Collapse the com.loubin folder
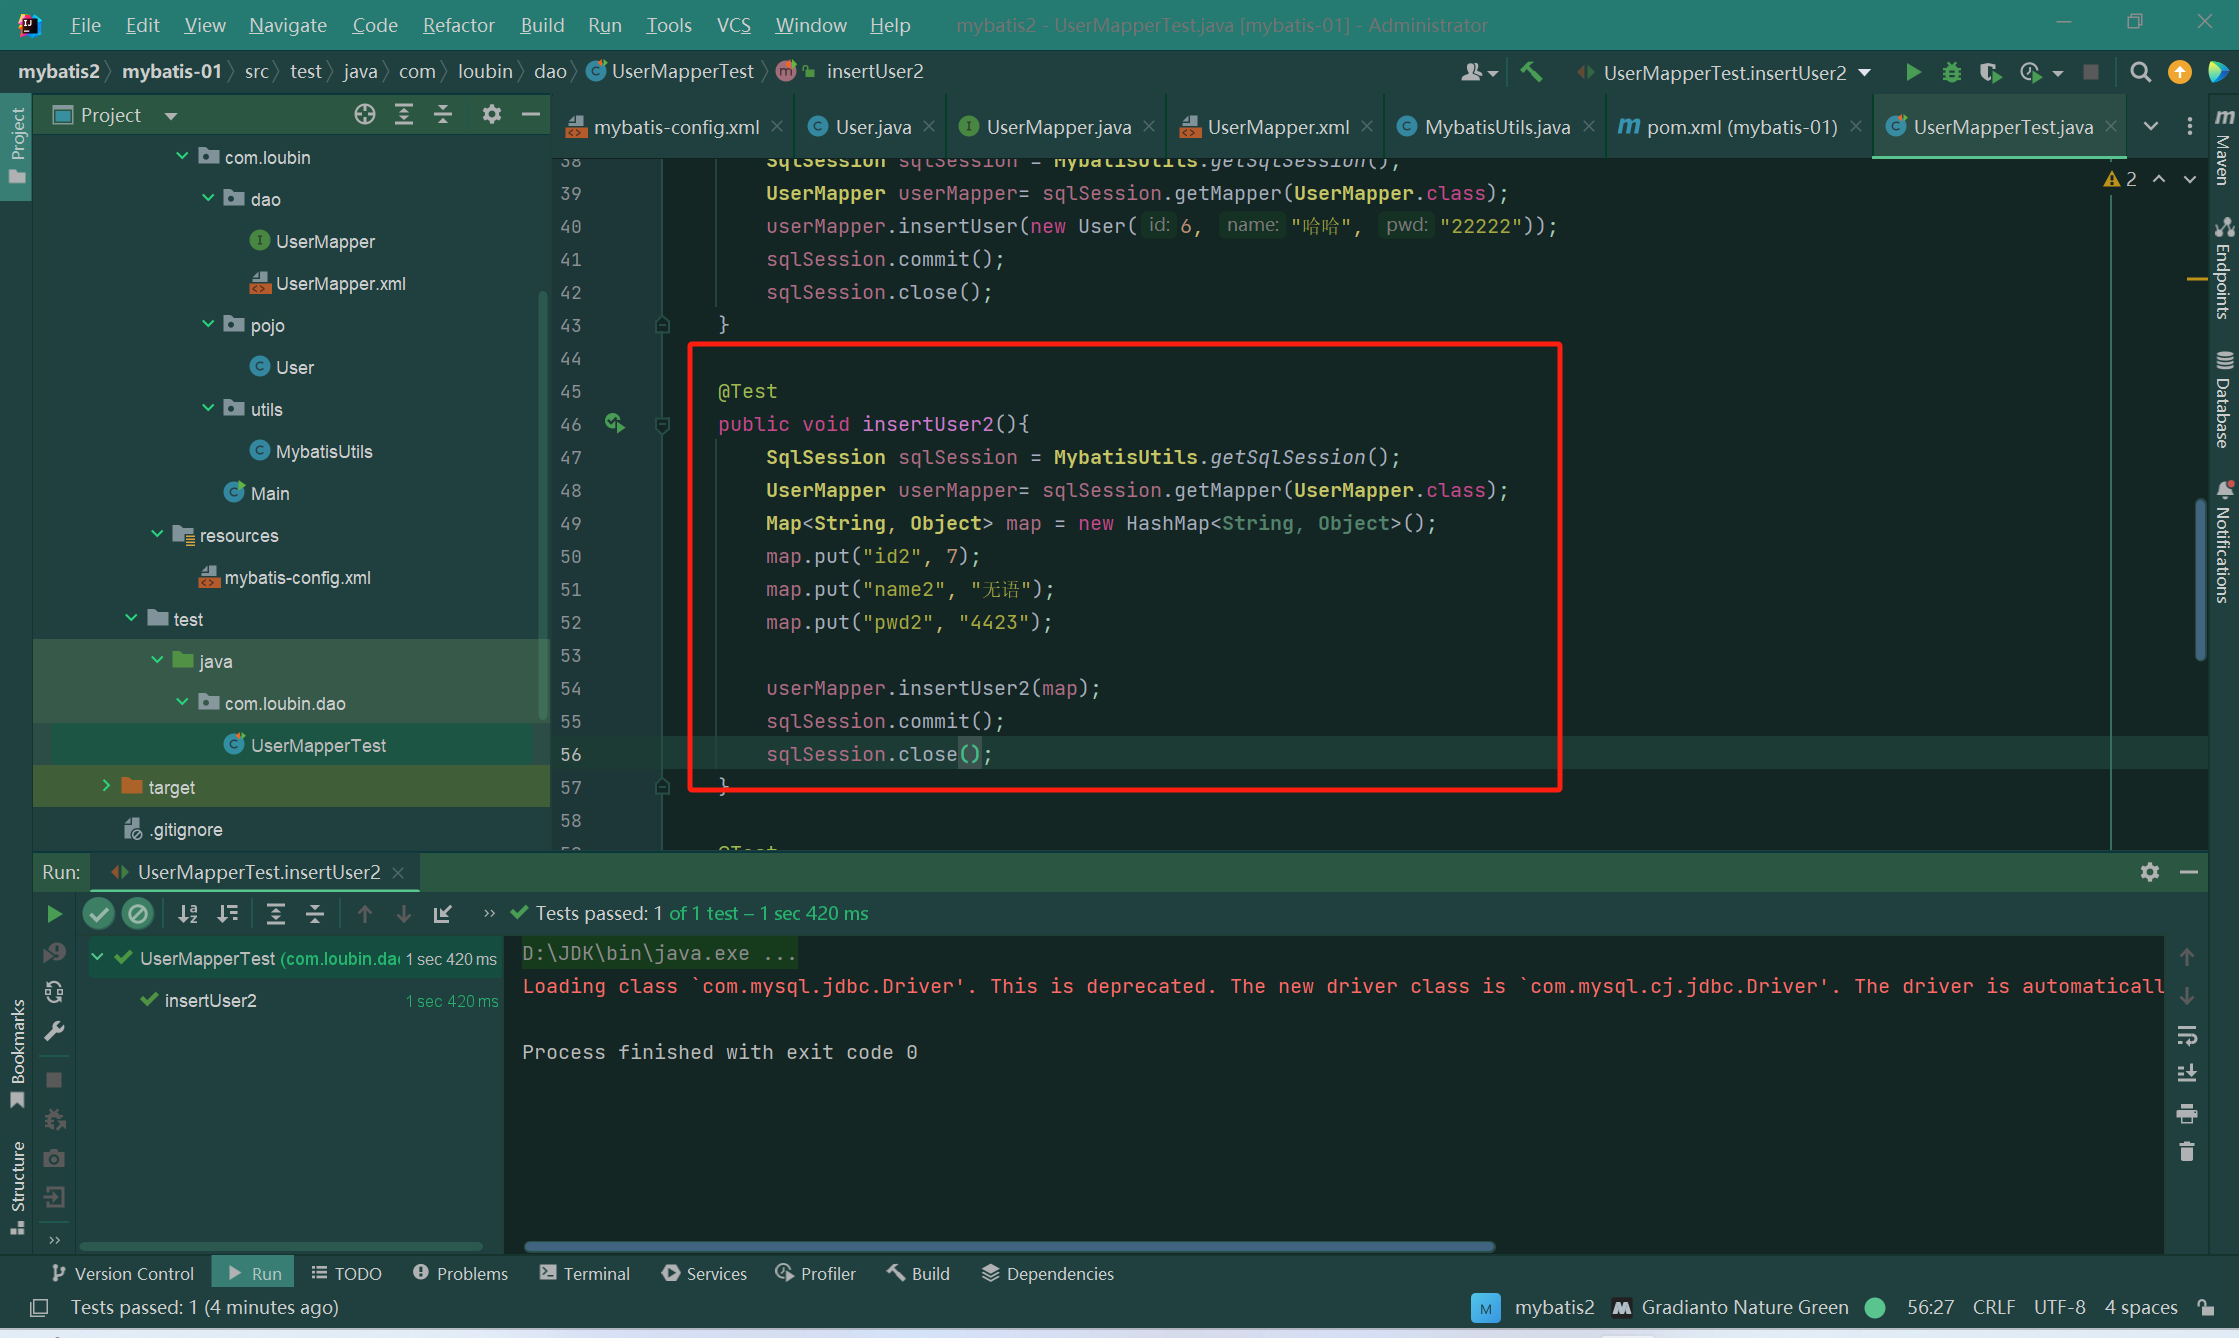The width and height of the screenshot is (2239, 1338). [183, 156]
